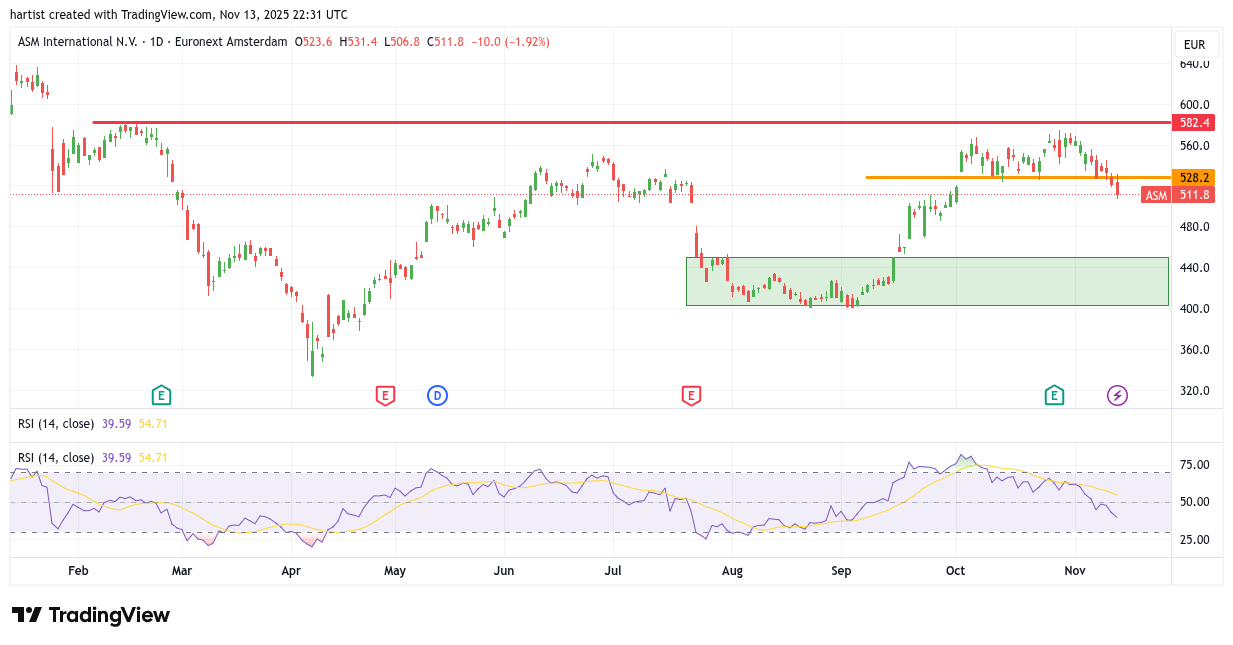Select the upper RSI (14, close) legend
Viewport: 1233px width, 645px height.
[56, 423]
